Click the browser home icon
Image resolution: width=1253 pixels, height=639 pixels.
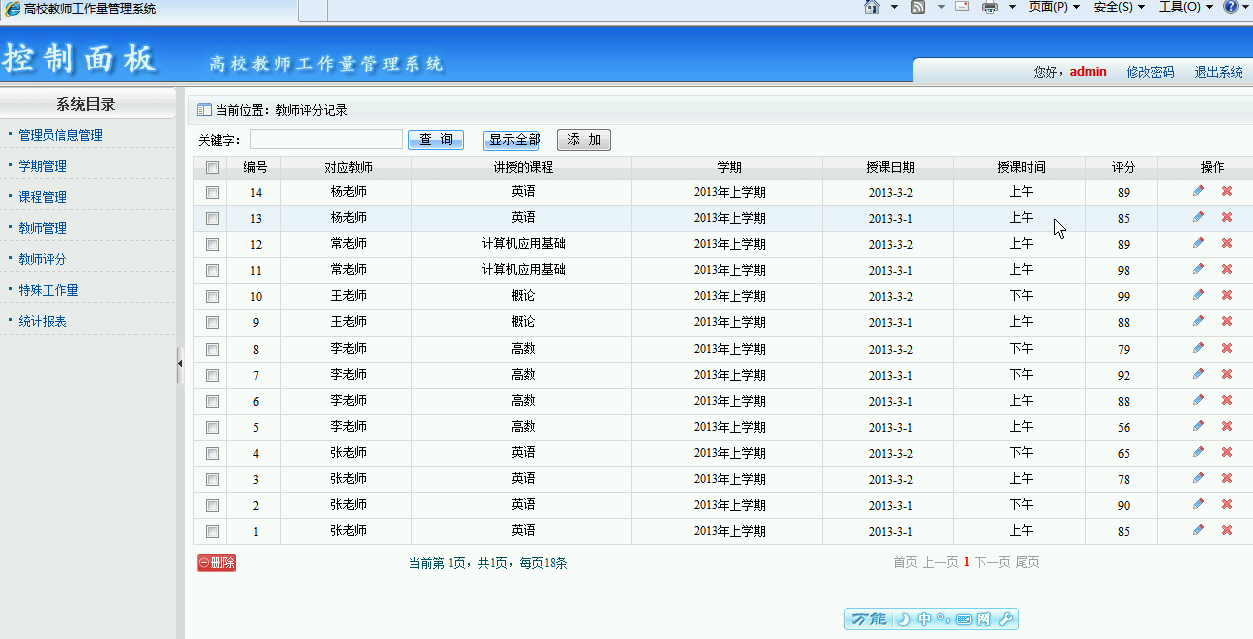(872, 7)
